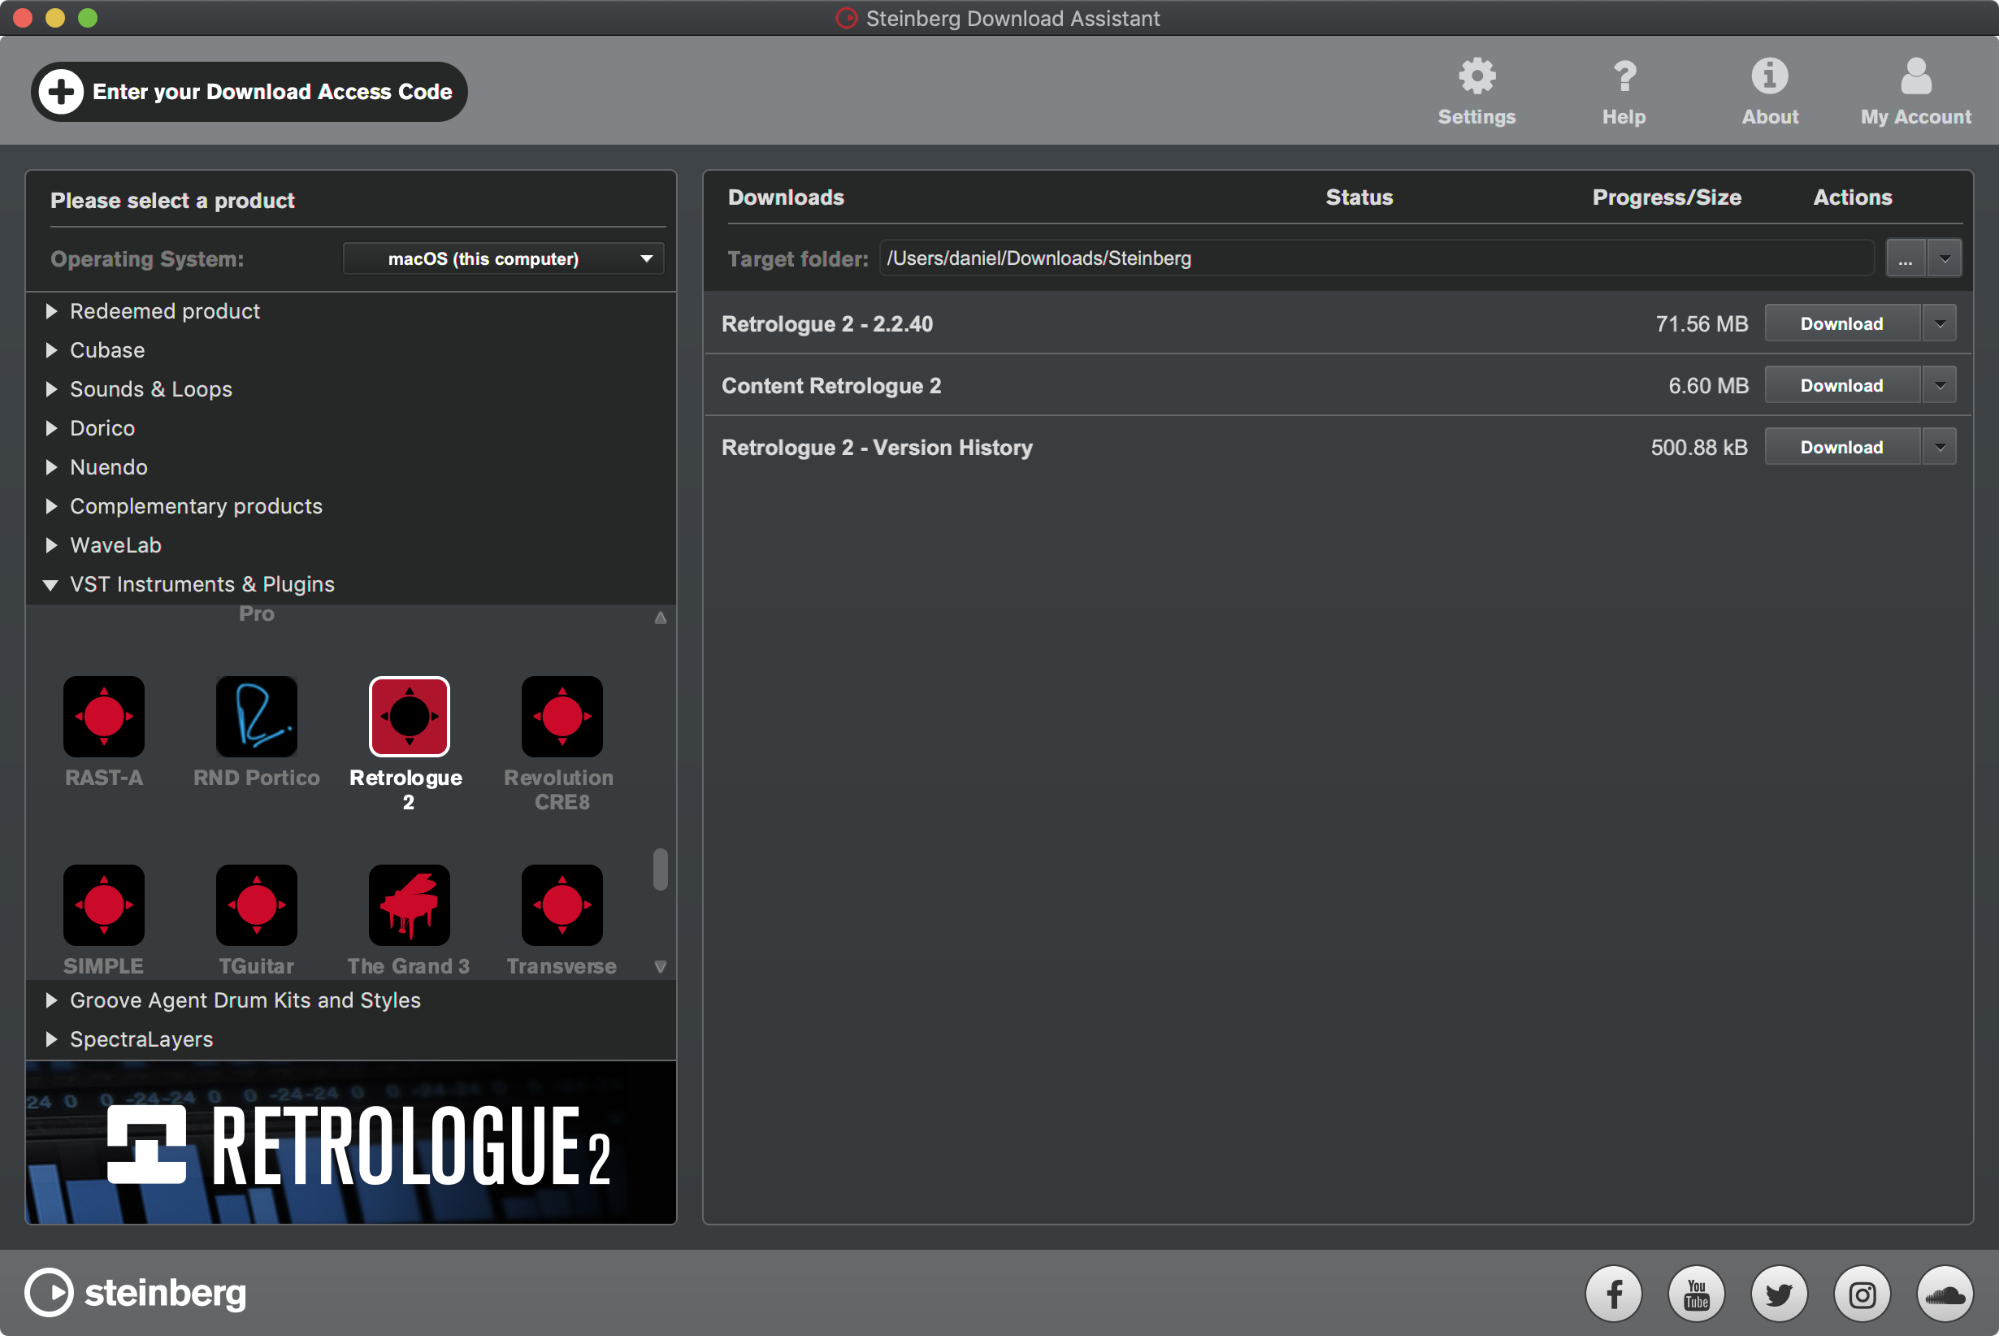1999x1336 pixels.
Task: Open Steinberg's Instagram icon
Action: tap(1862, 1294)
